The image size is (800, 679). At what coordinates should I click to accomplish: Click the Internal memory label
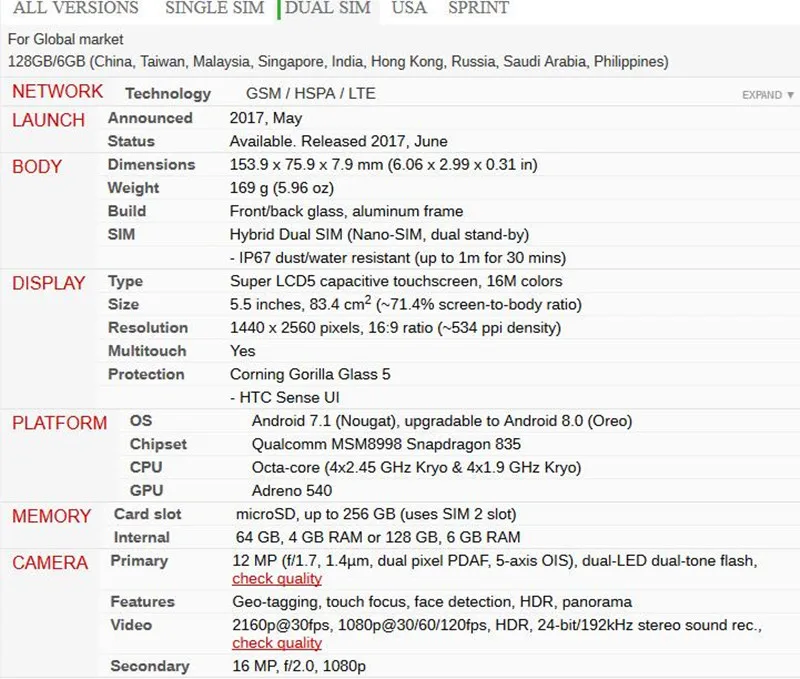[142, 537]
